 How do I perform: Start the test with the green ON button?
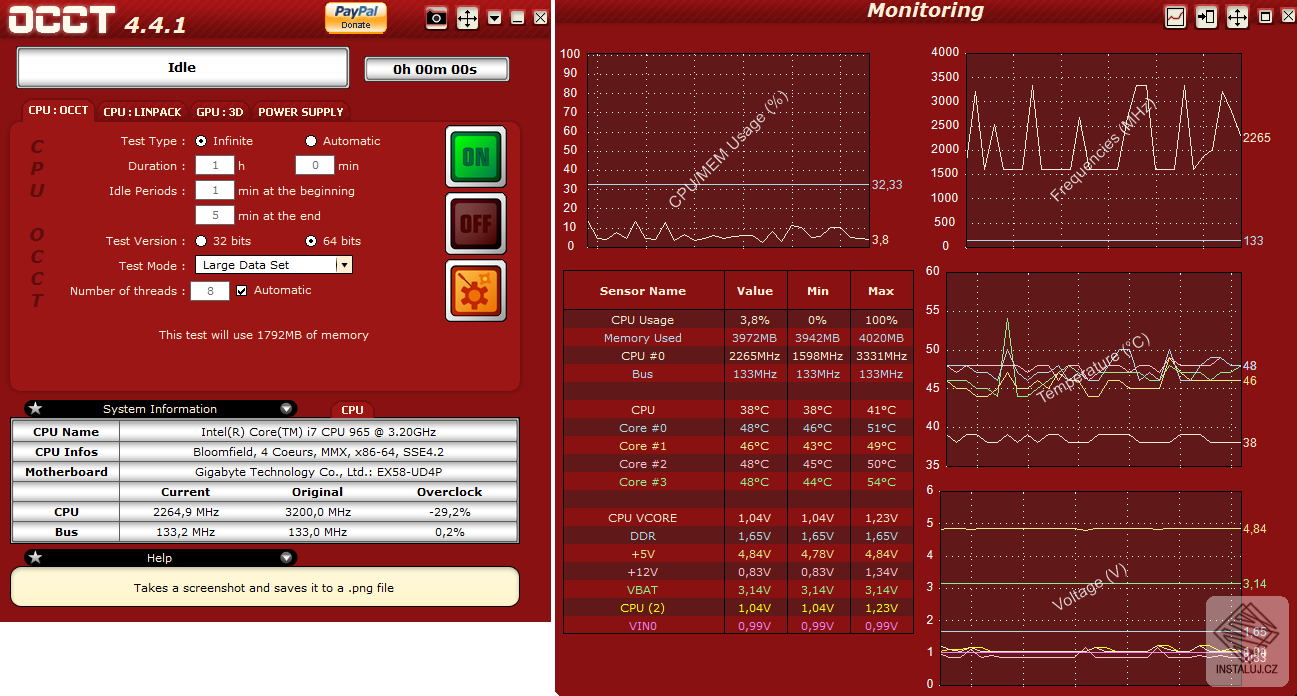(x=476, y=157)
